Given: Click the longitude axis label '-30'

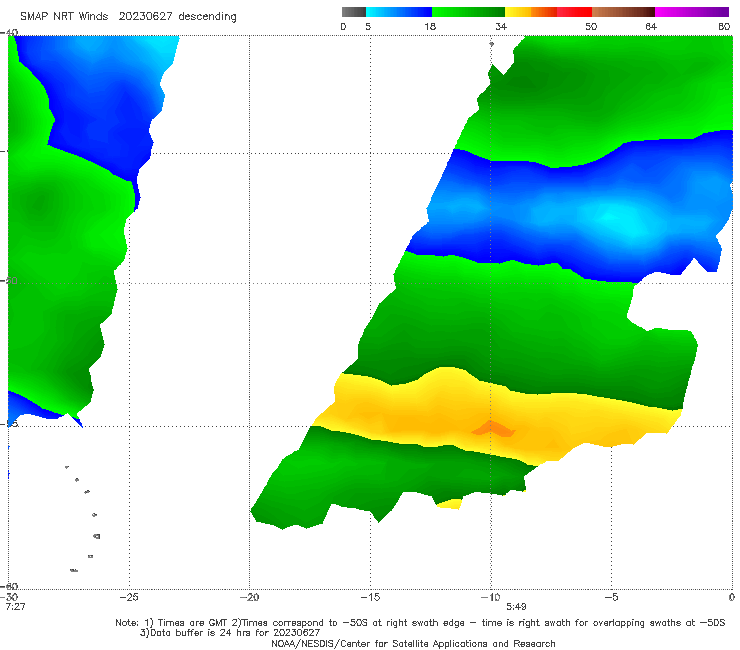Looking at the screenshot, I should click(x=11, y=597).
